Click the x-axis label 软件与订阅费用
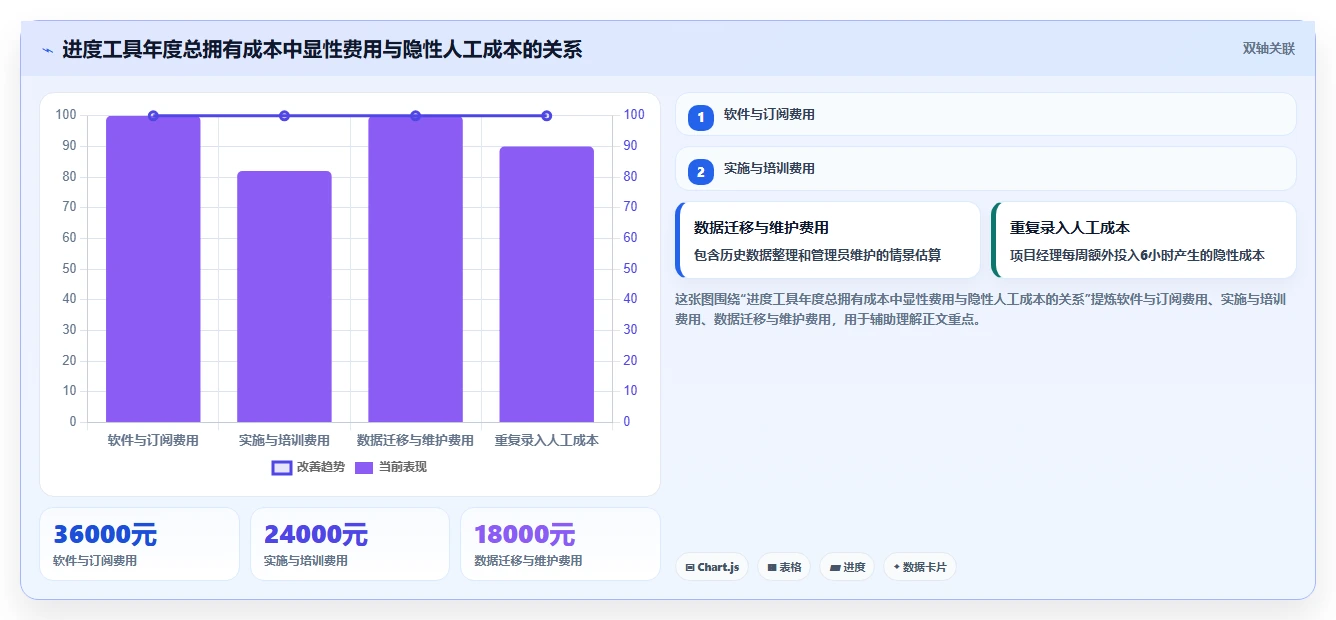The height and width of the screenshot is (620, 1336). (153, 440)
